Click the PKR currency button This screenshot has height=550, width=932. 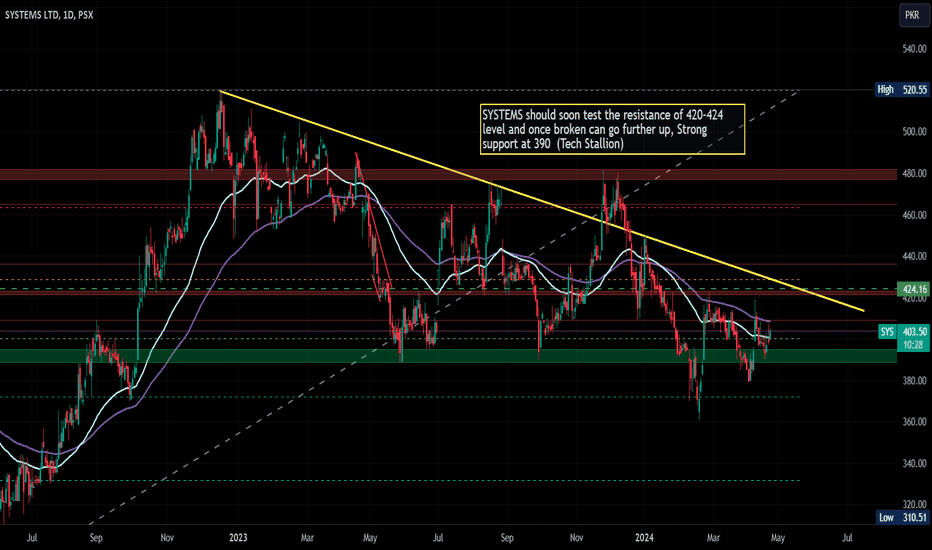(912, 15)
